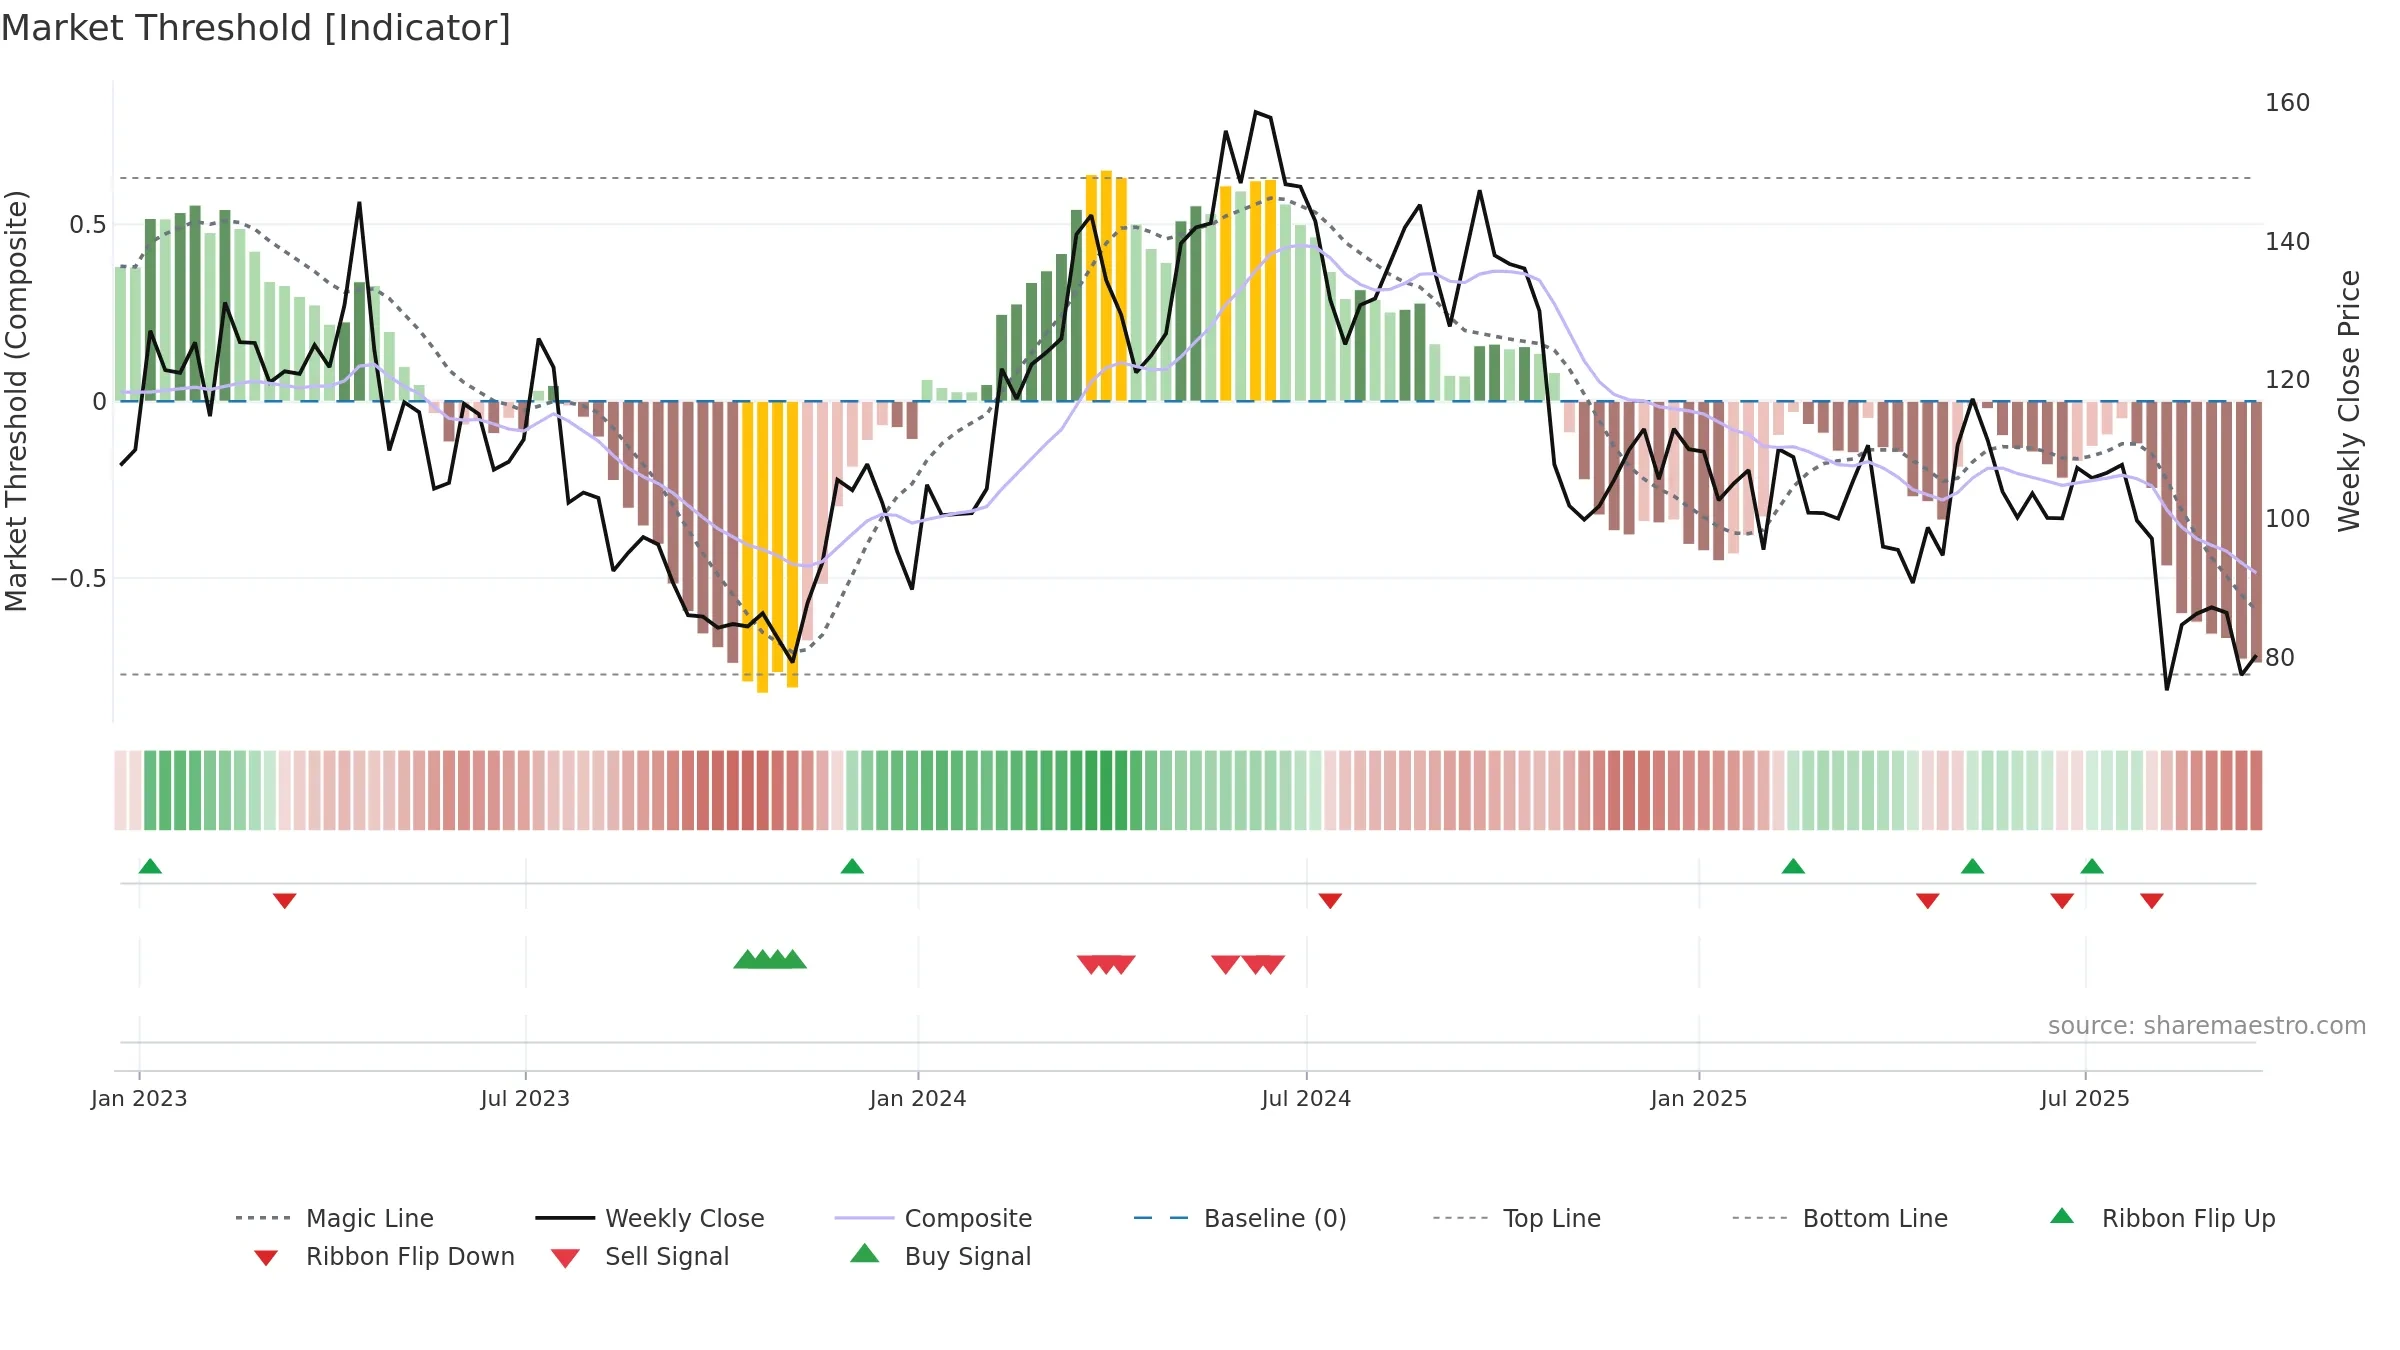Click the 120 price axis label
The image size is (2400, 1350).
pos(2287,380)
